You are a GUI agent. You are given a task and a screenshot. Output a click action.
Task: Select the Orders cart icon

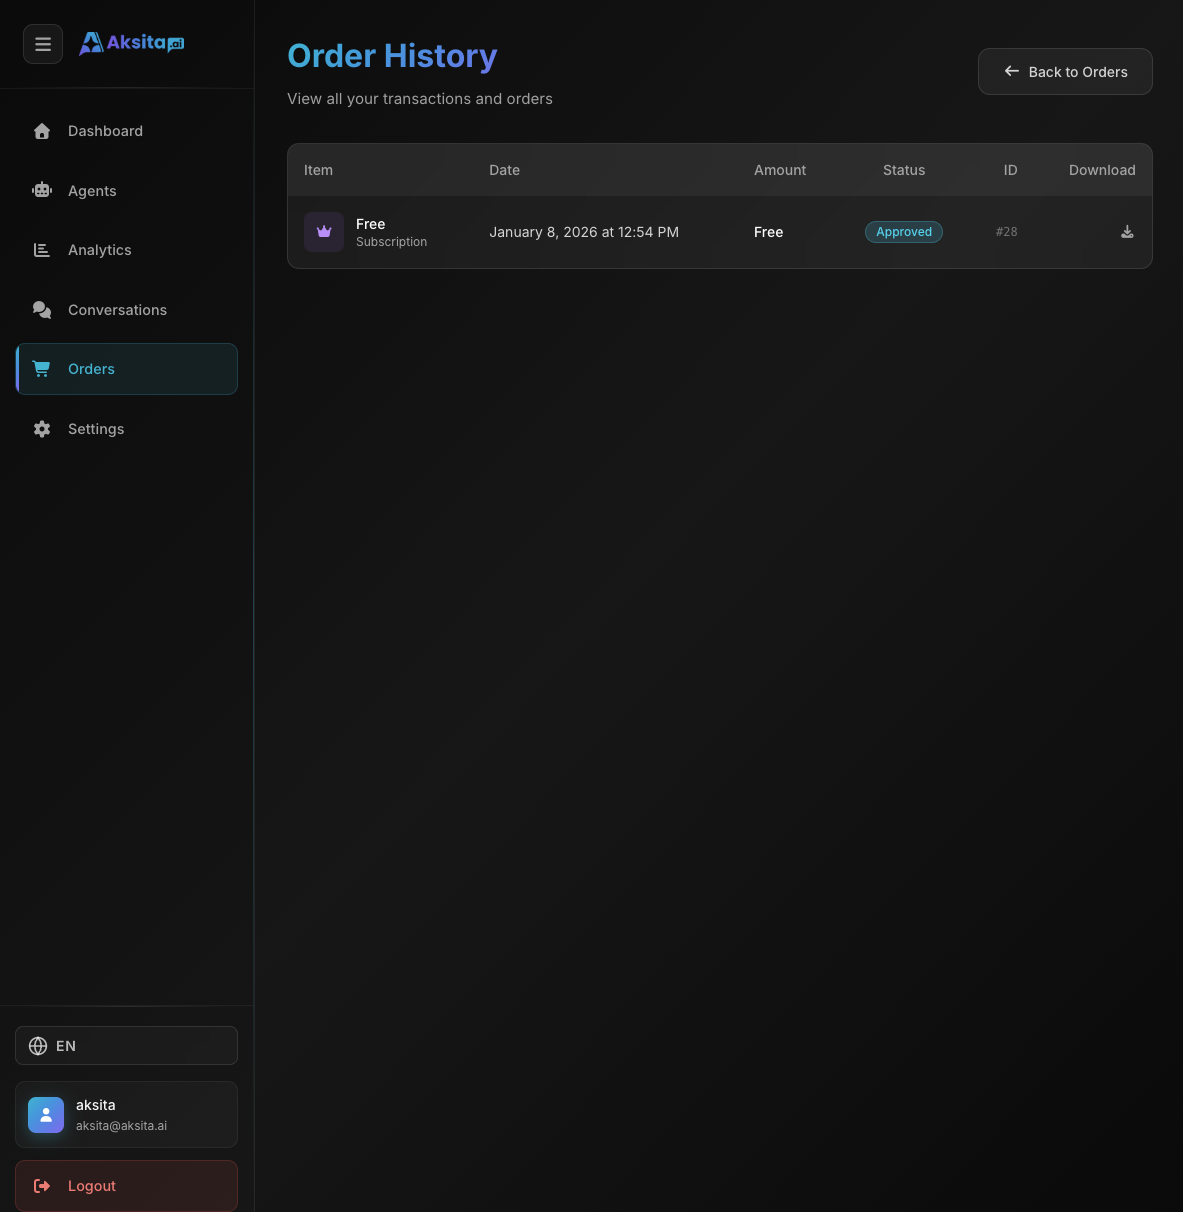click(42, 369)
